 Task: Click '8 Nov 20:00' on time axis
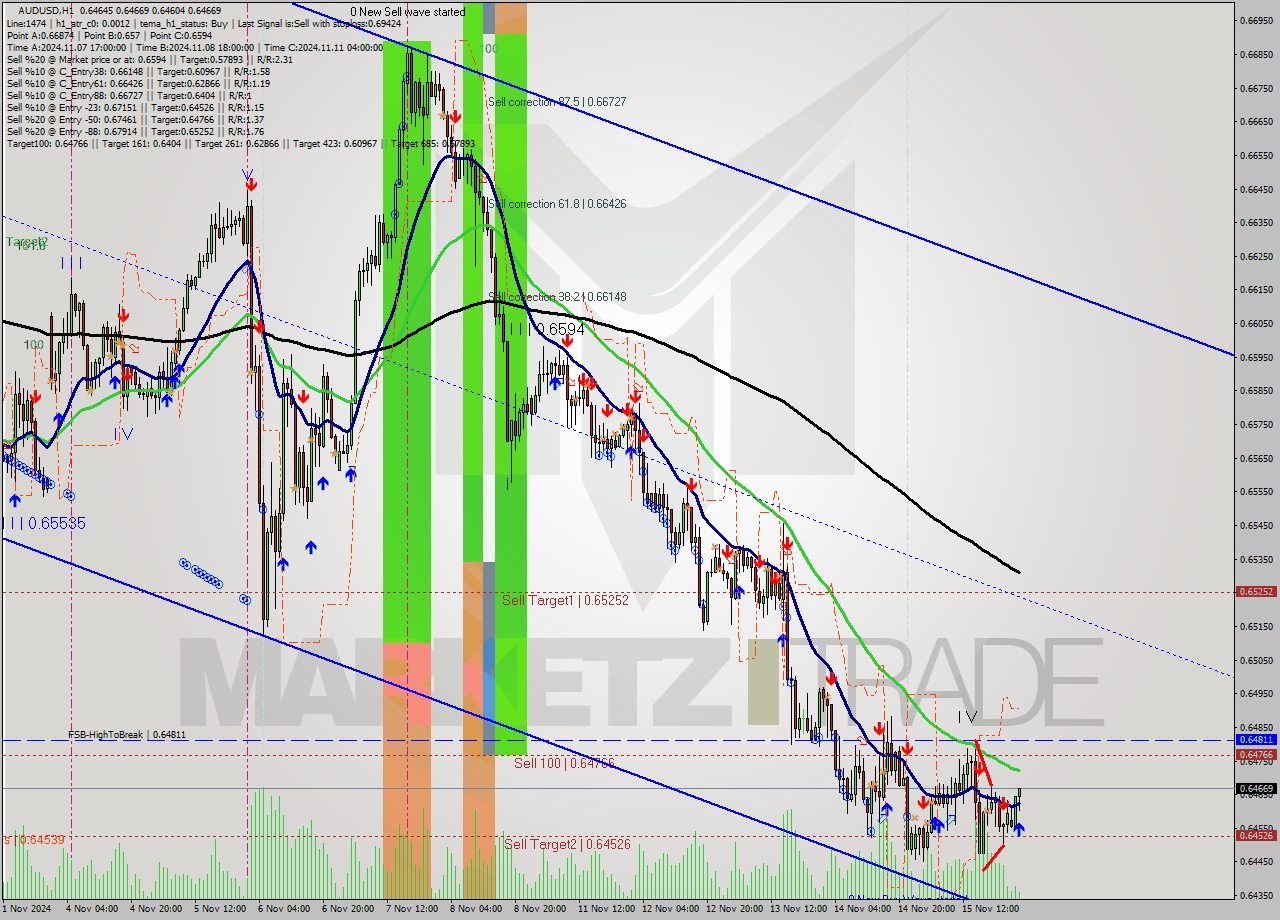(x=541, y=909)
